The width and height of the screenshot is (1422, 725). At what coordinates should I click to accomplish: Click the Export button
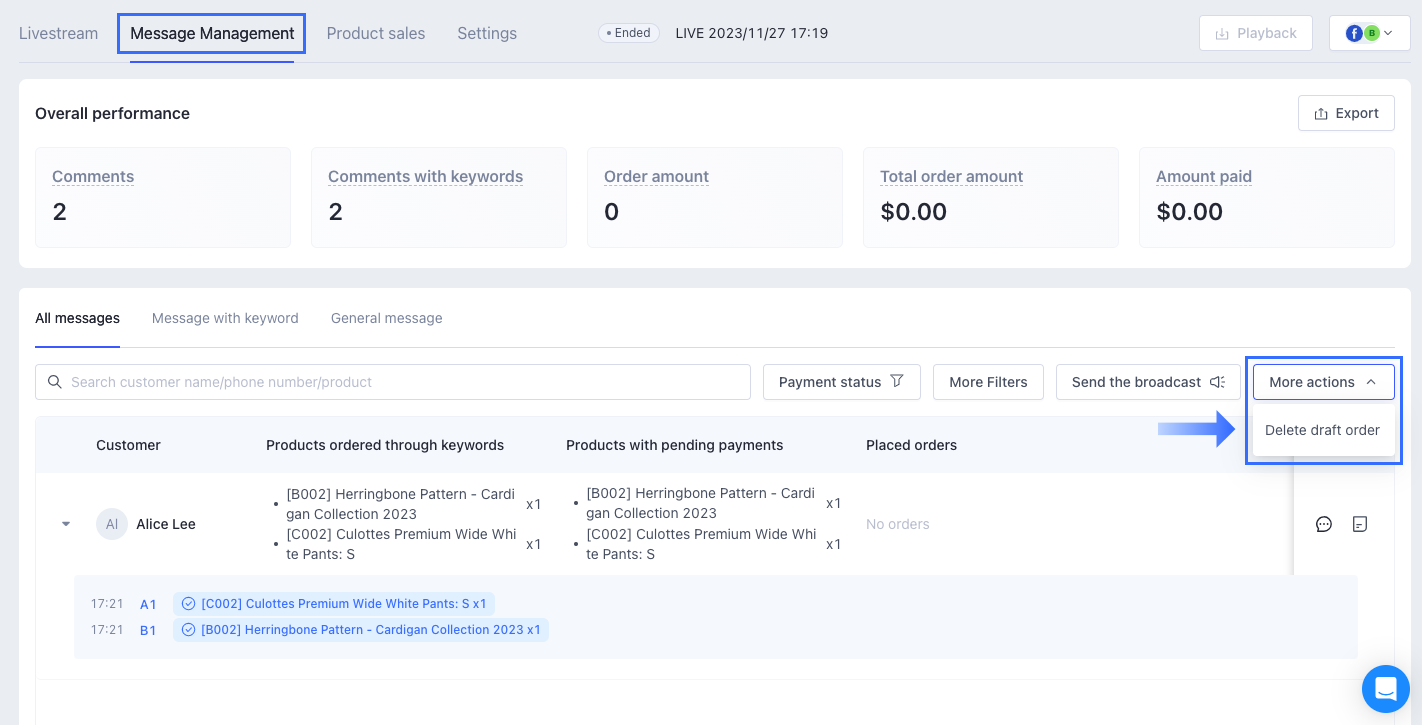(1346, 113)
